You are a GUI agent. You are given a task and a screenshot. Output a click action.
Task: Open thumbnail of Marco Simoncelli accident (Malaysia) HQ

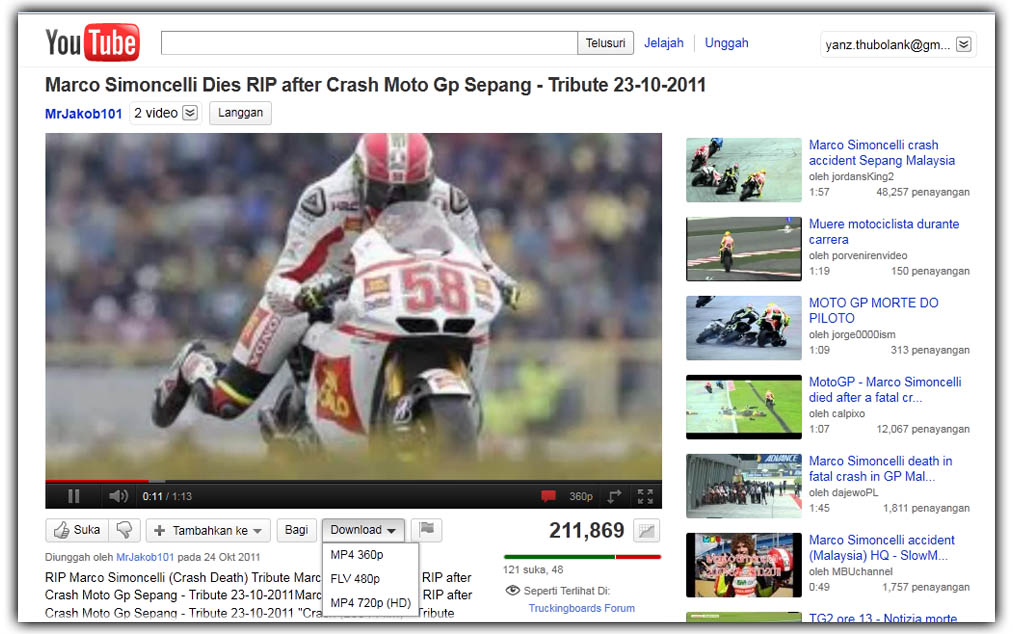(744, 565)
